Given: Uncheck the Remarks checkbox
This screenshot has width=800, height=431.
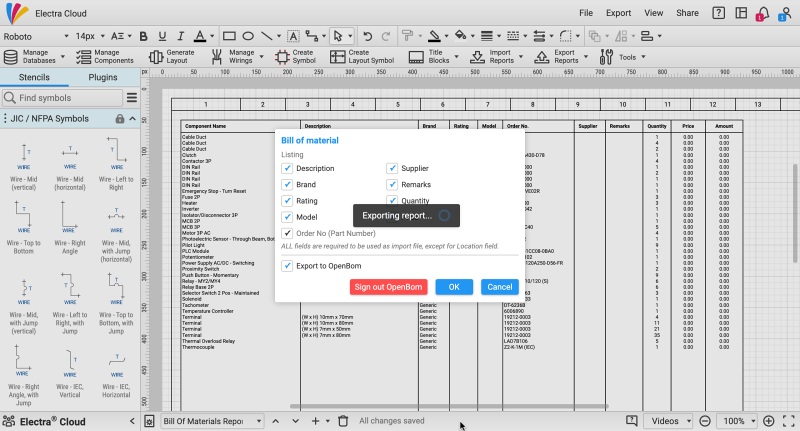Looking at the screenshot, I should coord(392,185).
